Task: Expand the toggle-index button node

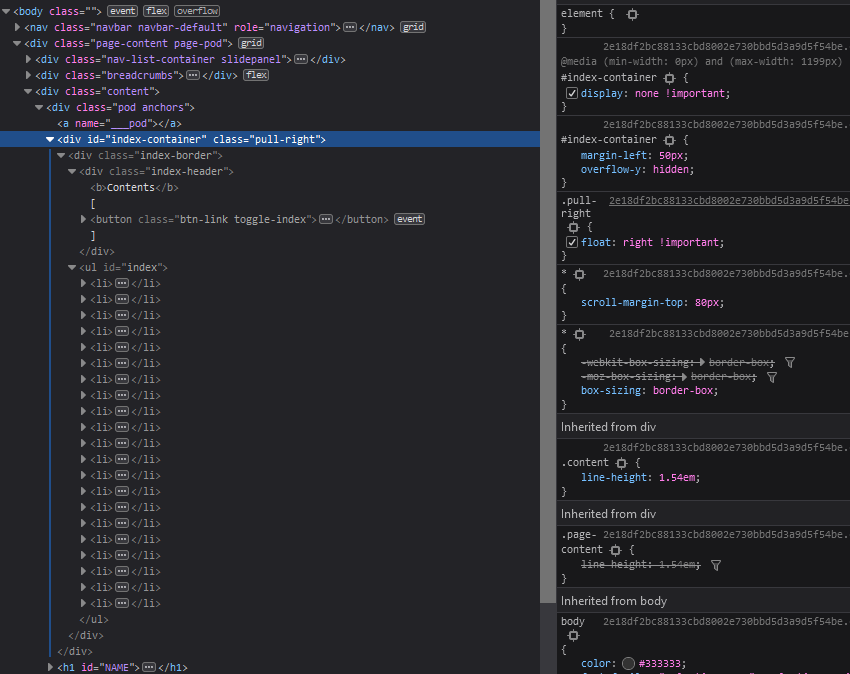Action: point(83,219)
